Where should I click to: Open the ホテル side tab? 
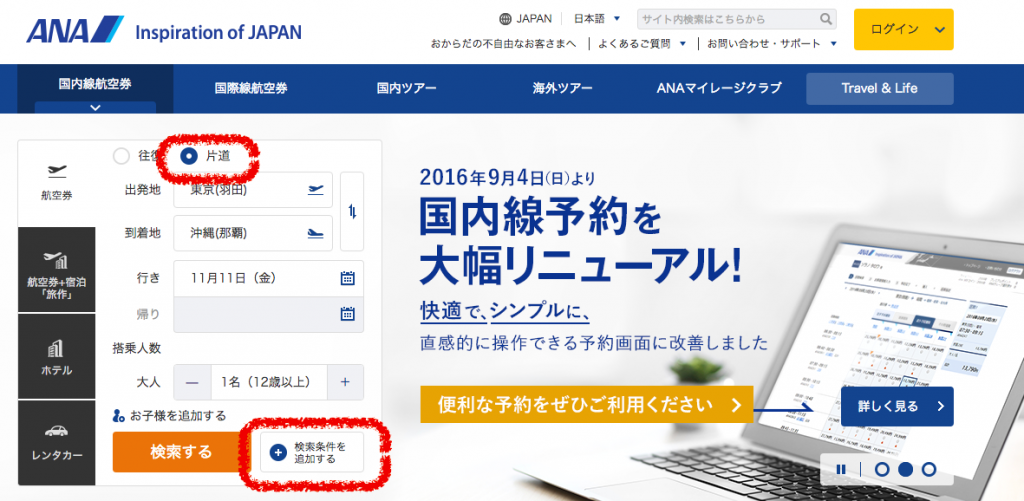[x=57, y=356]
